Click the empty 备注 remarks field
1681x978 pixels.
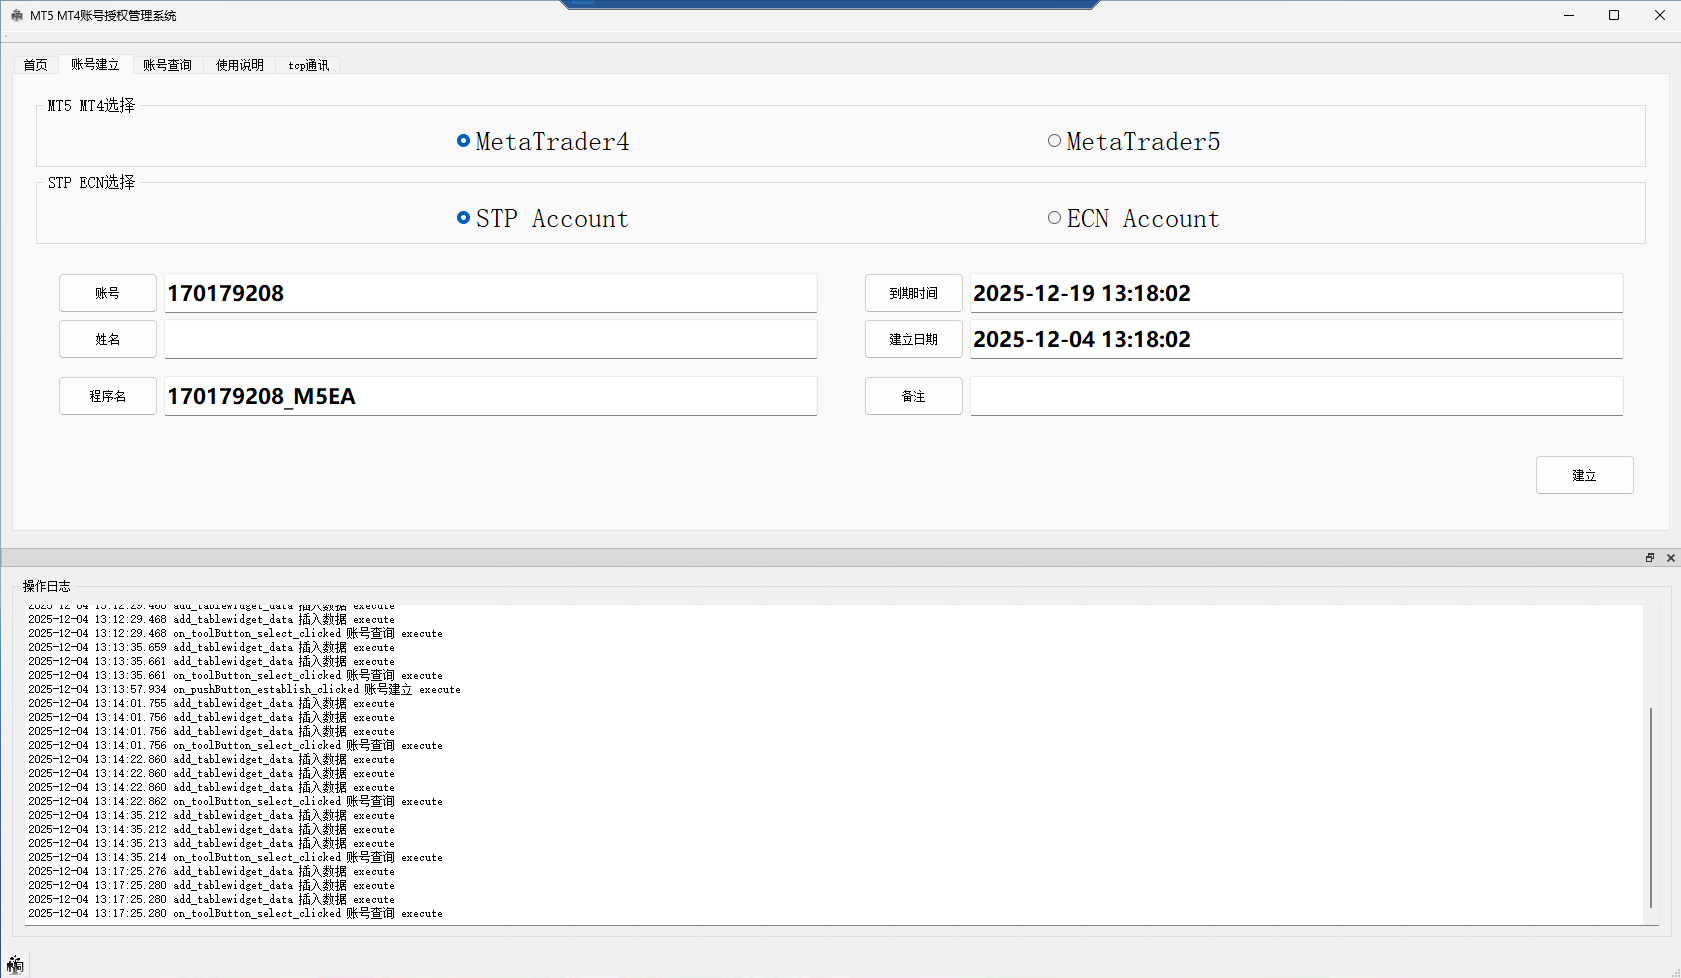point(1297,396)
